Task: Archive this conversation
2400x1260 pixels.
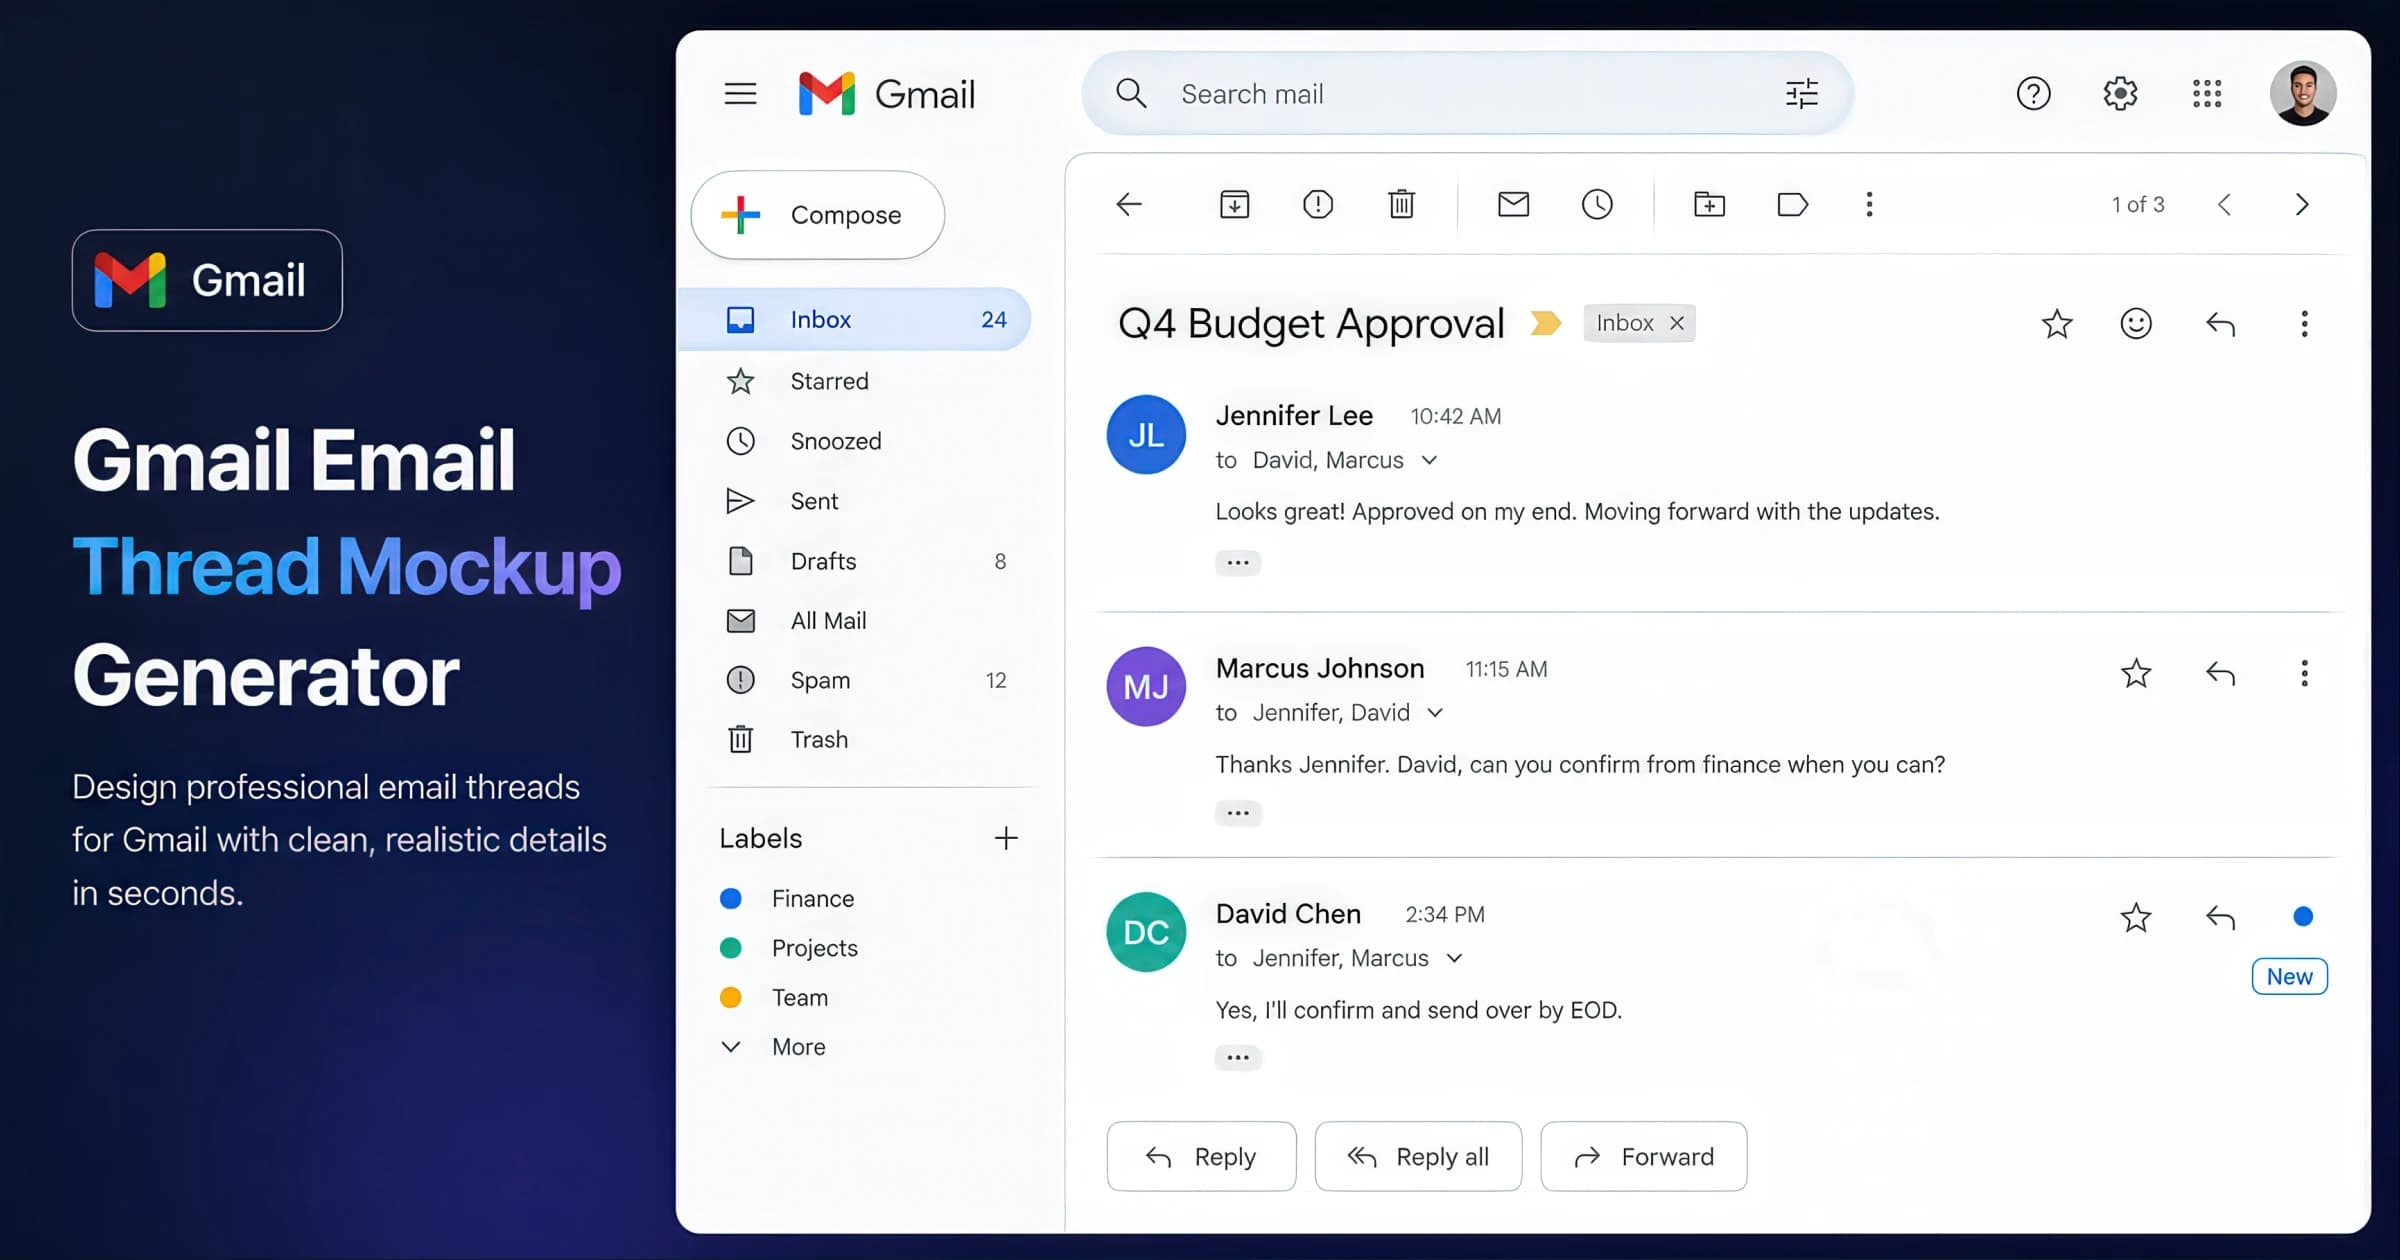Action: pos(1234,204)
